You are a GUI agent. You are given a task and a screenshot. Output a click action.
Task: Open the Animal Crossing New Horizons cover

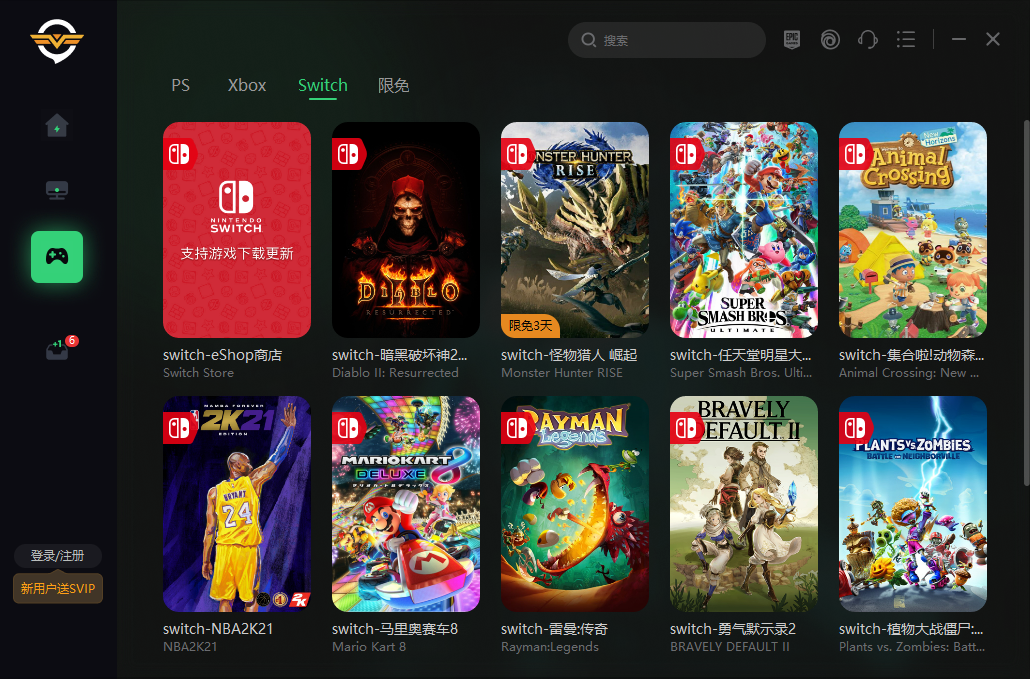pyautogui.click(x=913, y=230)
